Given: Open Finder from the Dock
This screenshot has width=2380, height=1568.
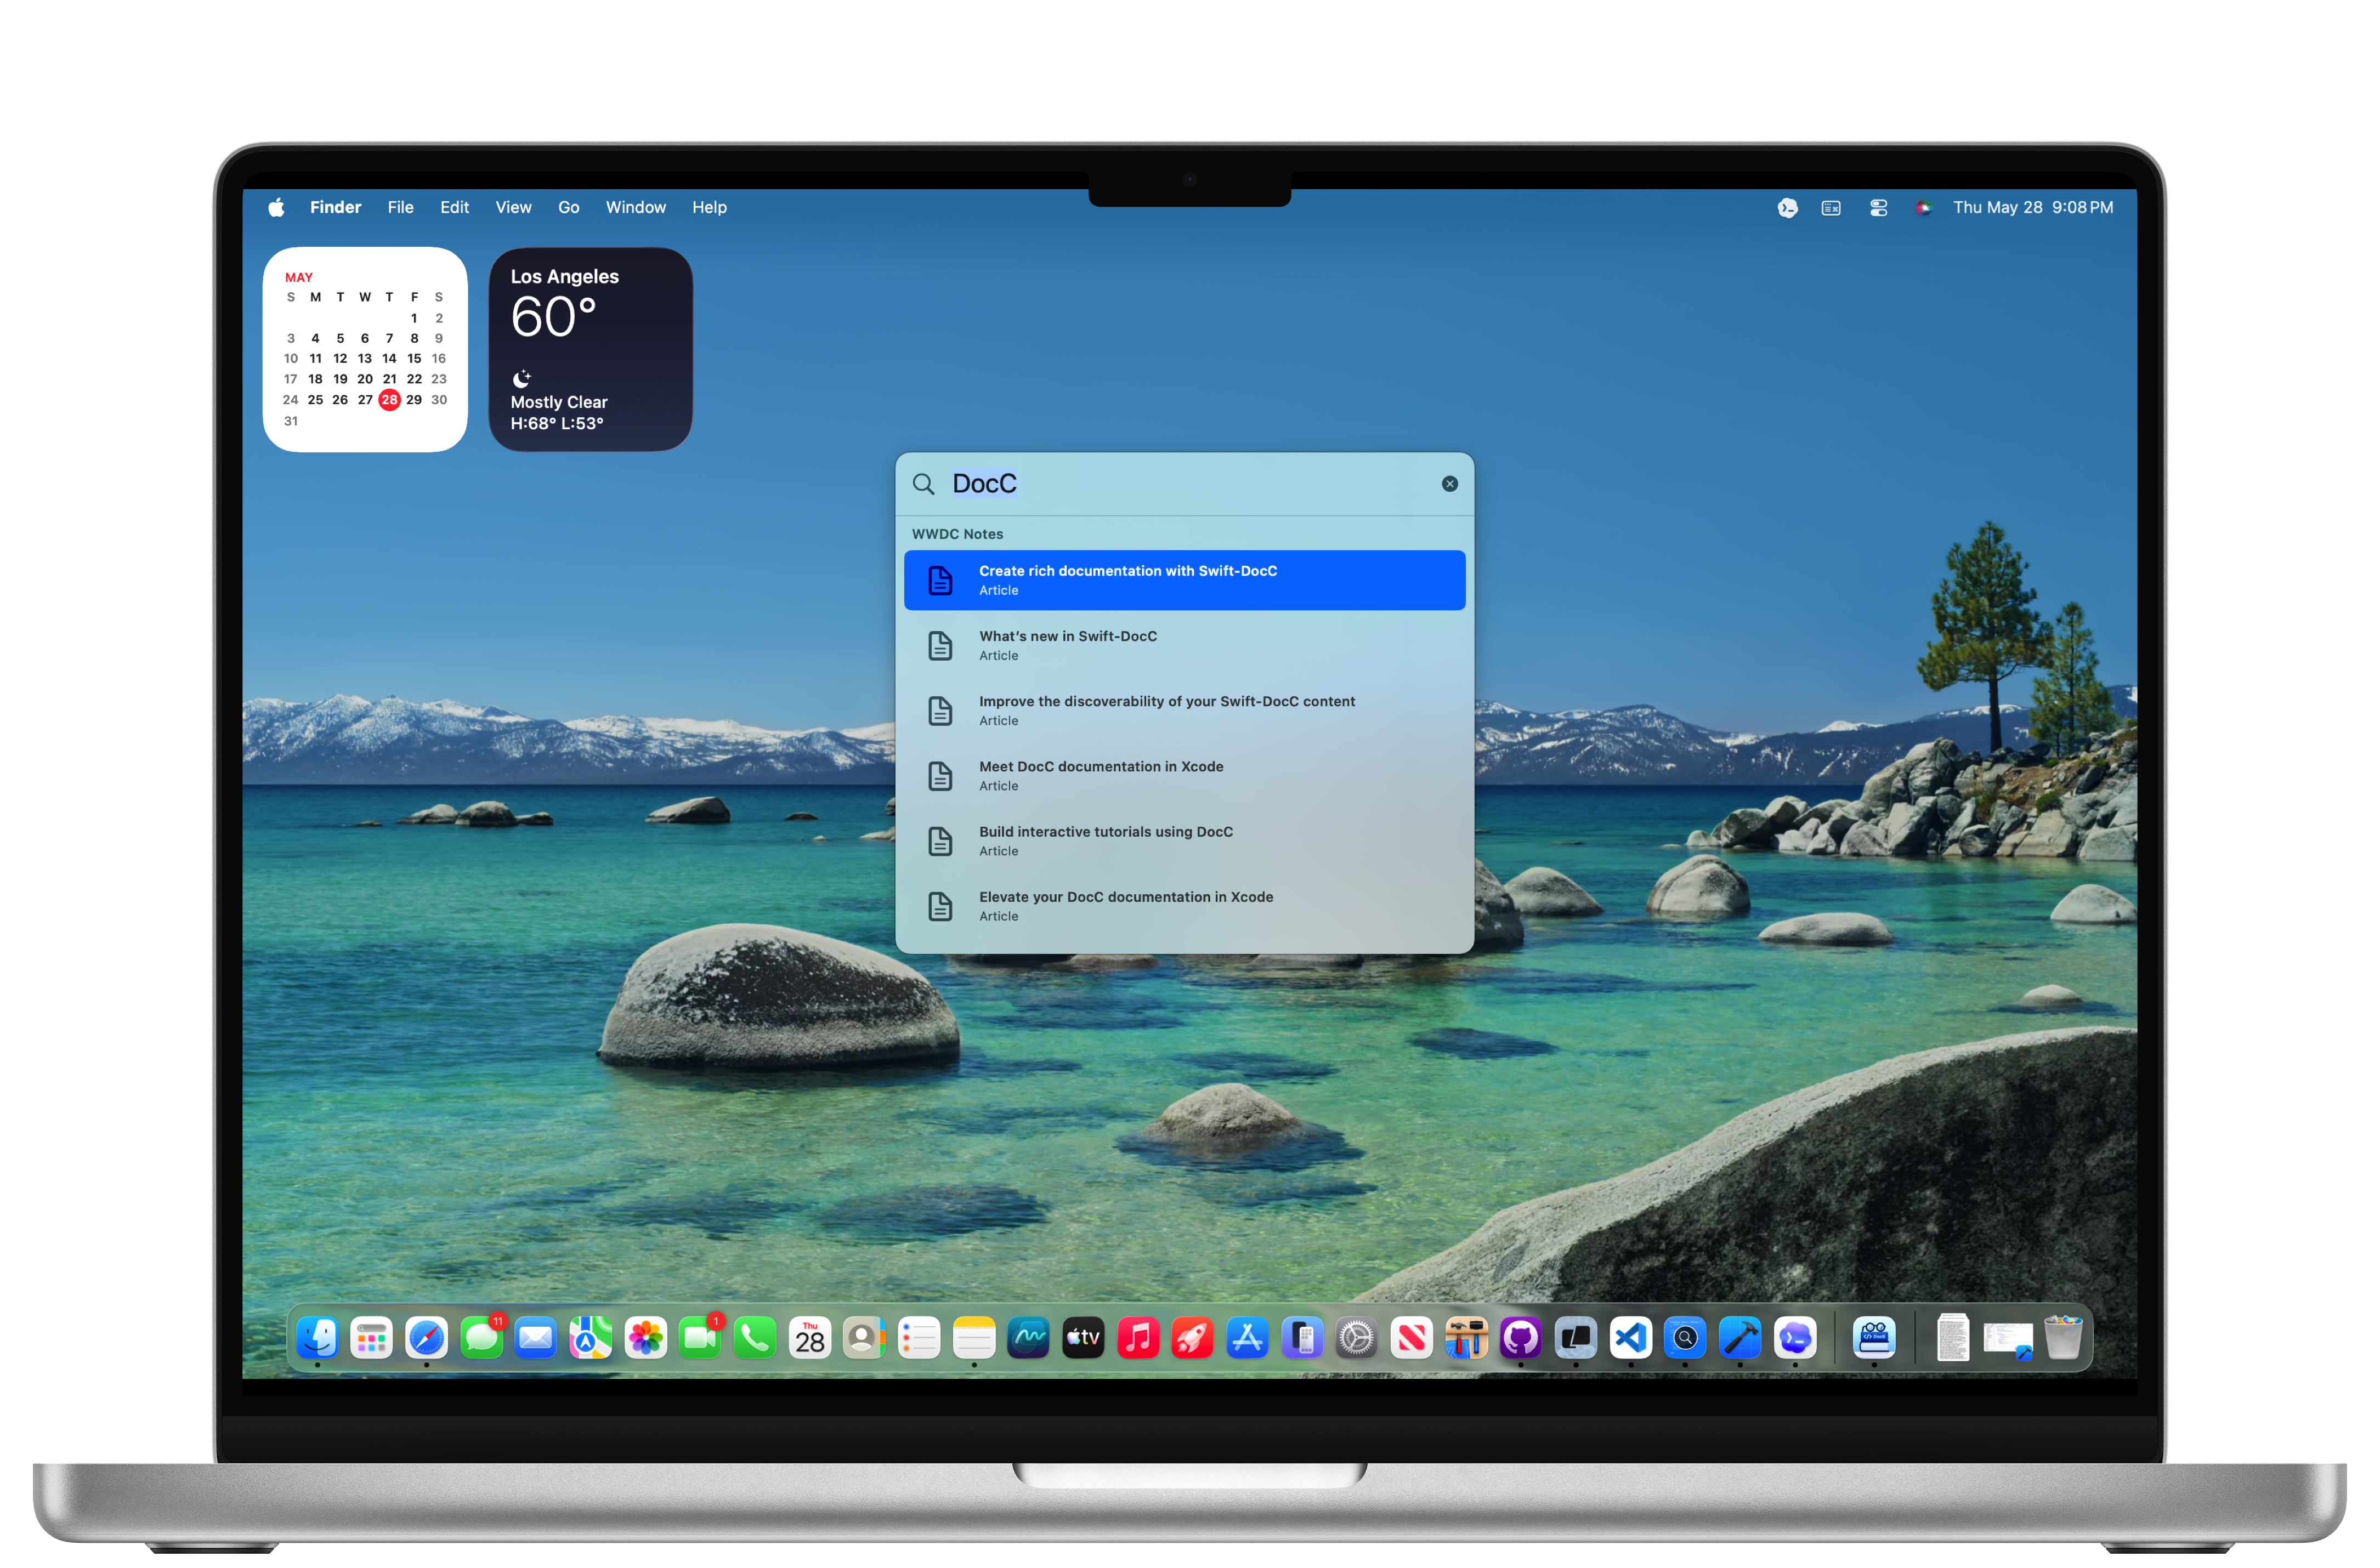Looking at the screenshot, I should pos(317,1337).
